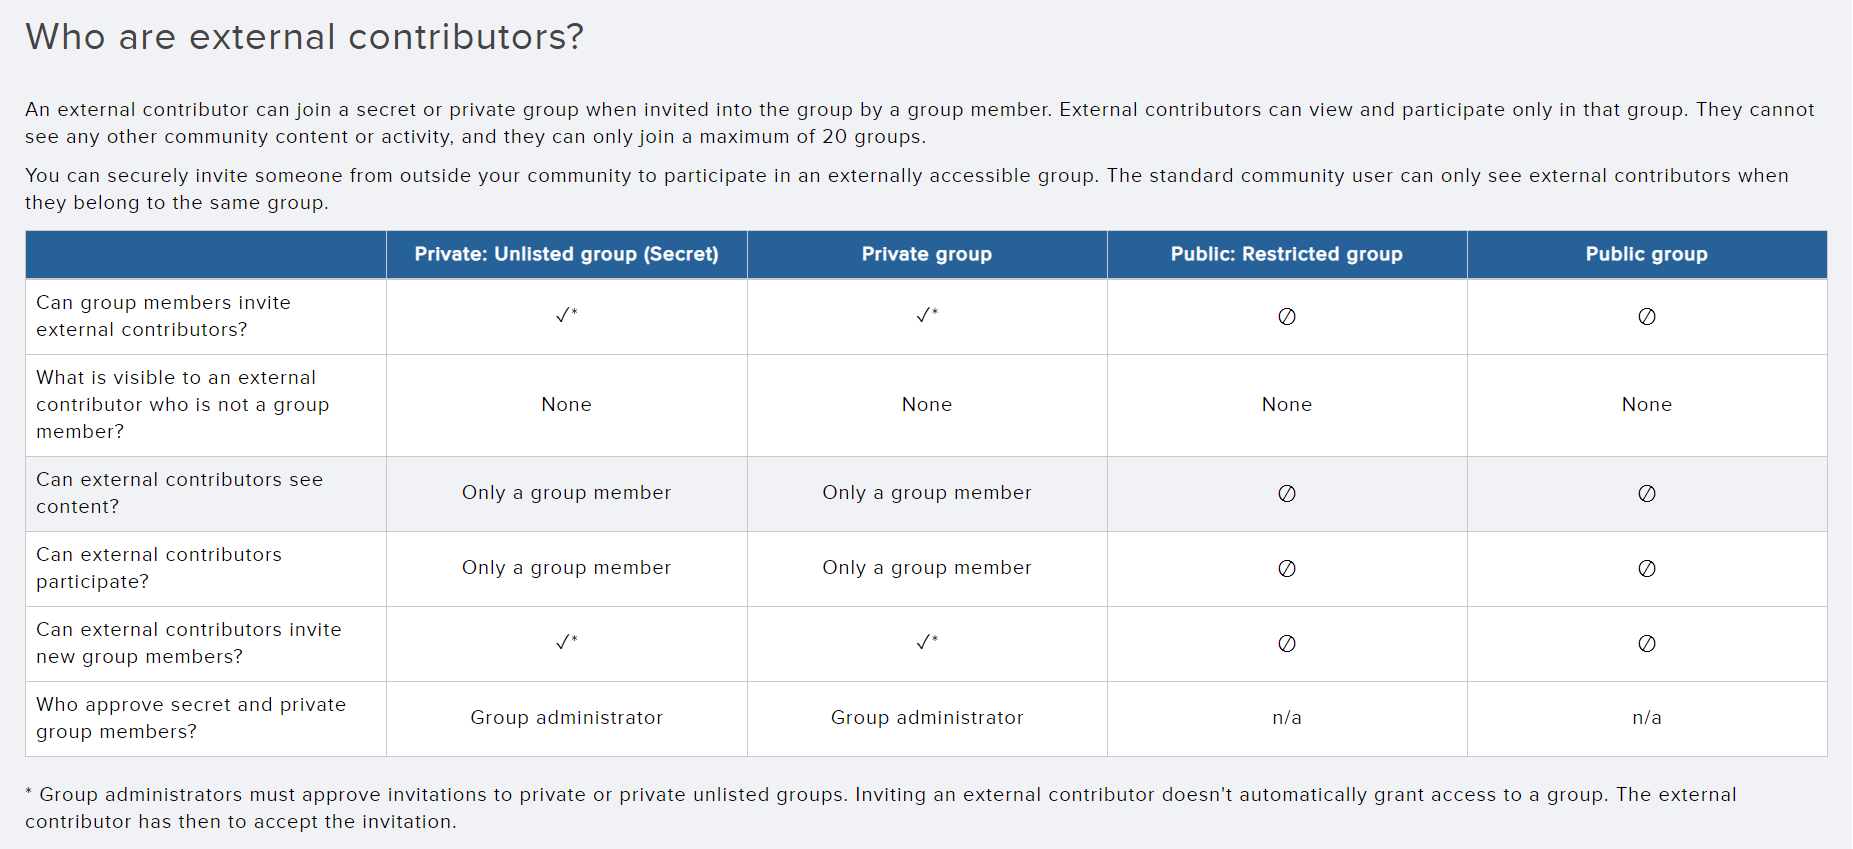Select the Public group column header
Screen dimensions: 1853x849
click(x=1647, y=254)
